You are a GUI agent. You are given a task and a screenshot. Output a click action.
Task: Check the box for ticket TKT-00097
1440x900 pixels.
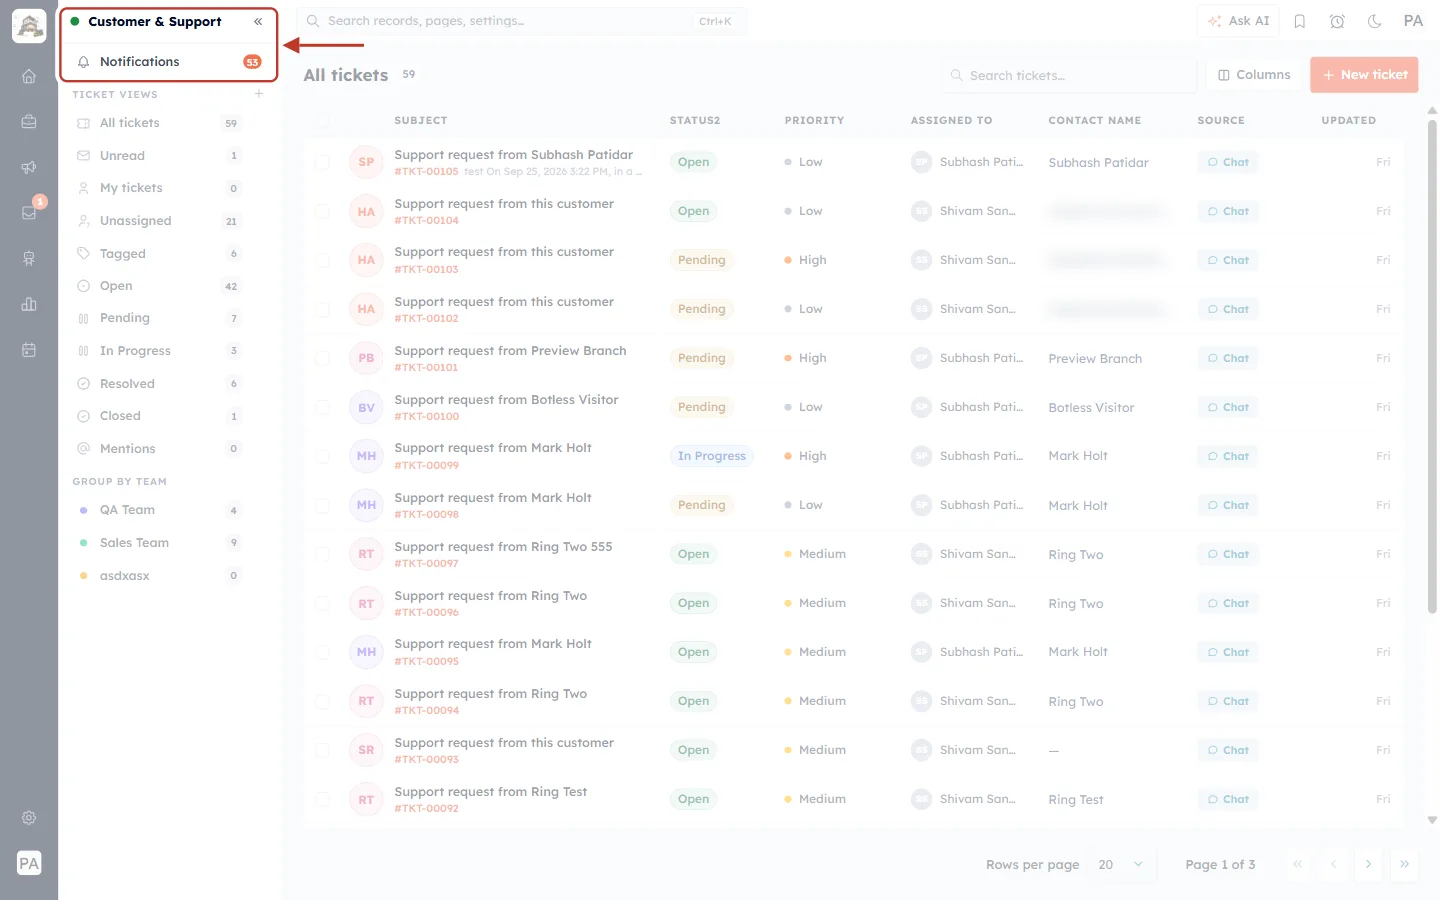coord(322,554)
